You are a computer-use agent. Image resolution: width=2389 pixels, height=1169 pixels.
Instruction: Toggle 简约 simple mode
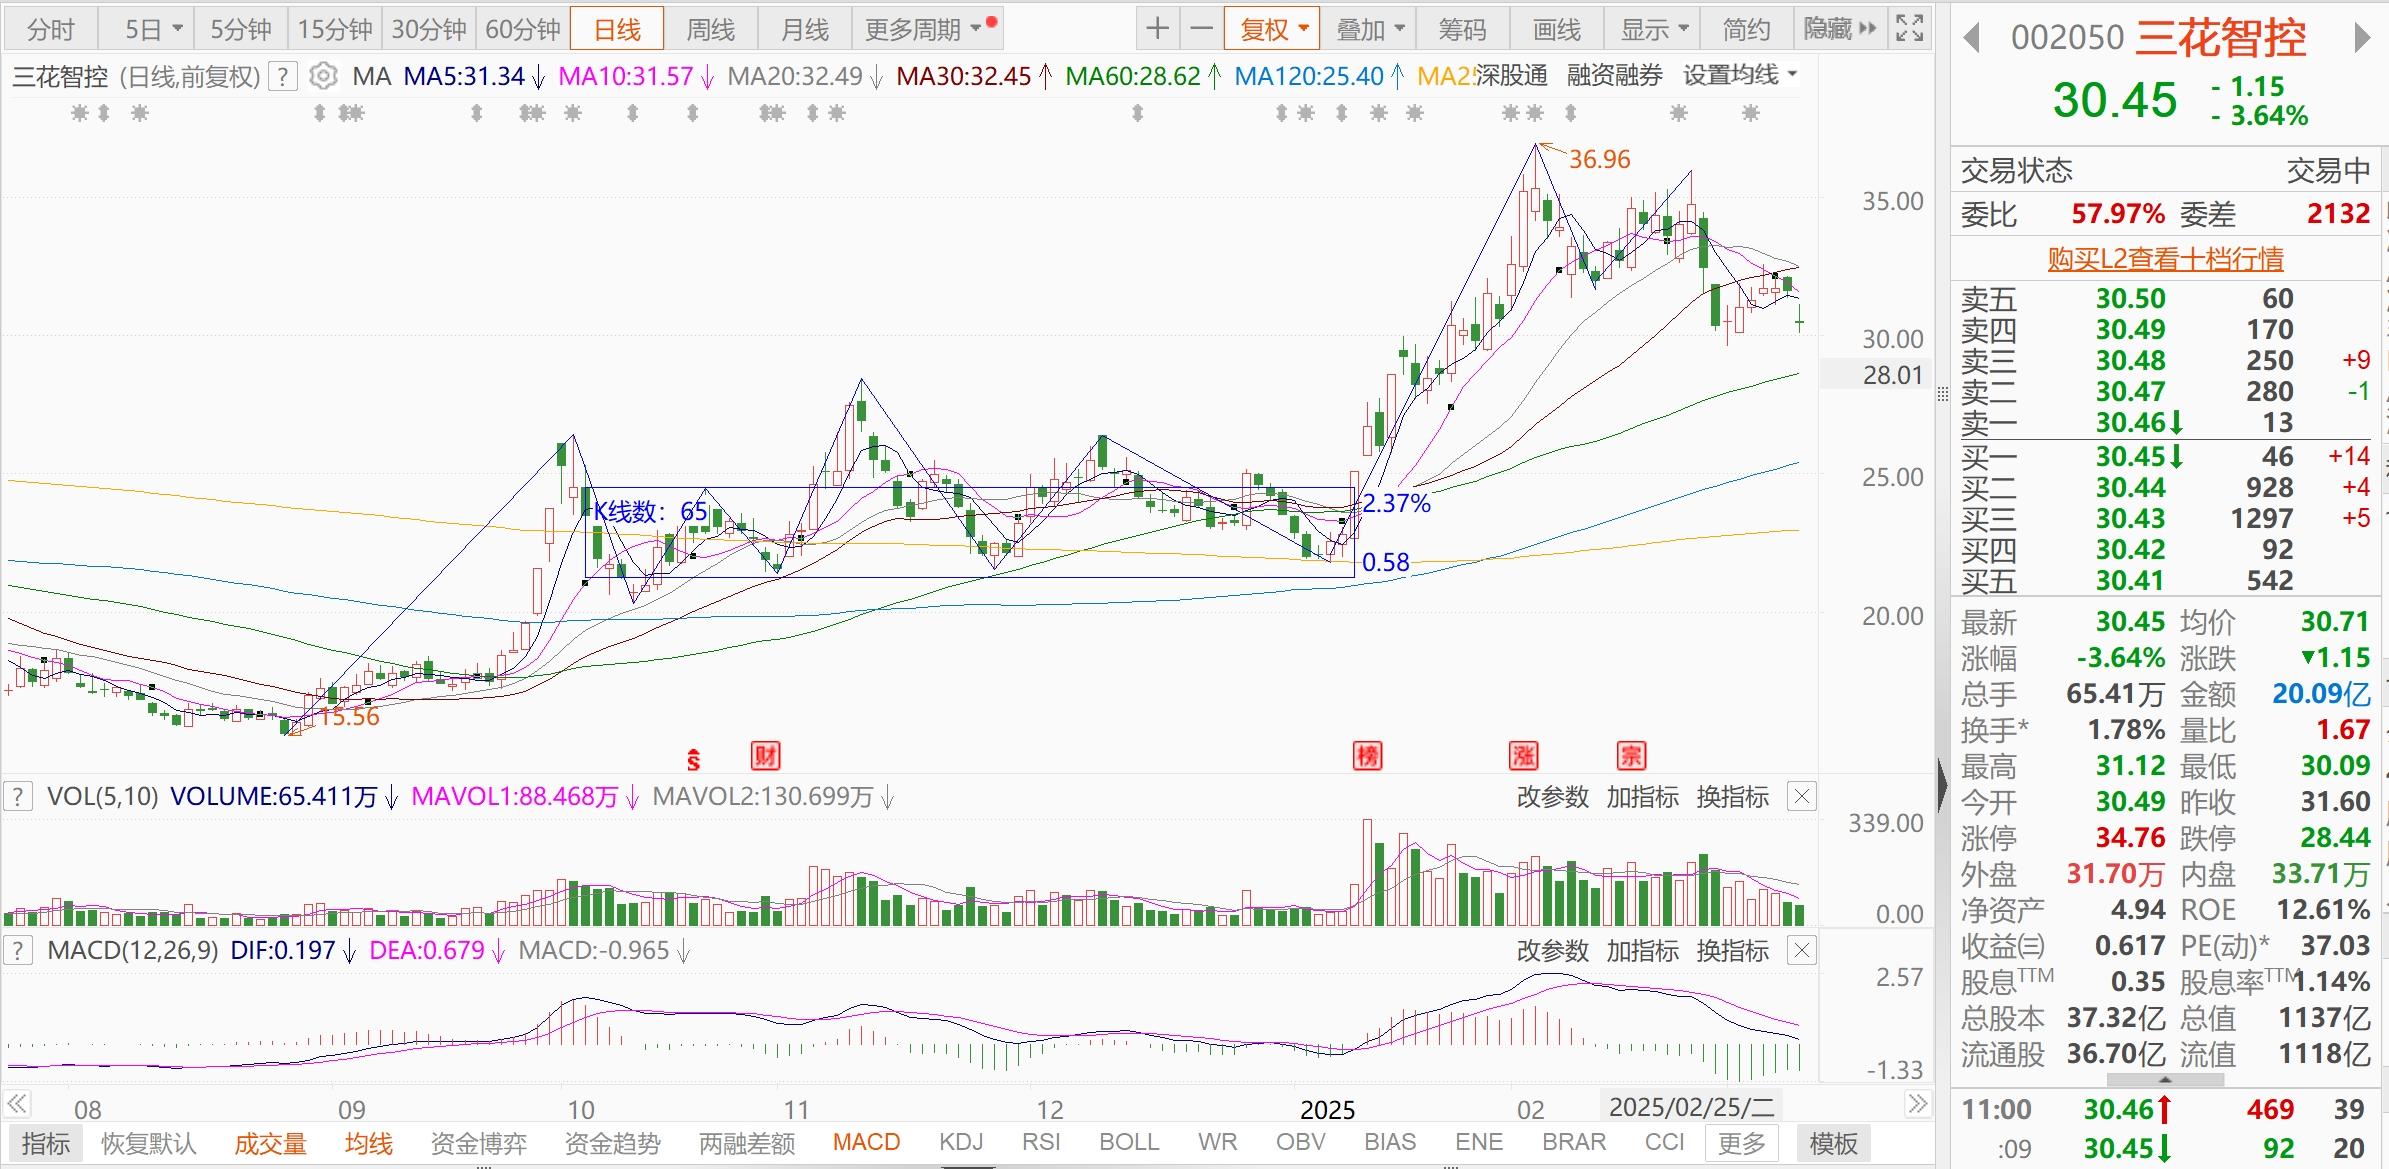click(1746, 30)
